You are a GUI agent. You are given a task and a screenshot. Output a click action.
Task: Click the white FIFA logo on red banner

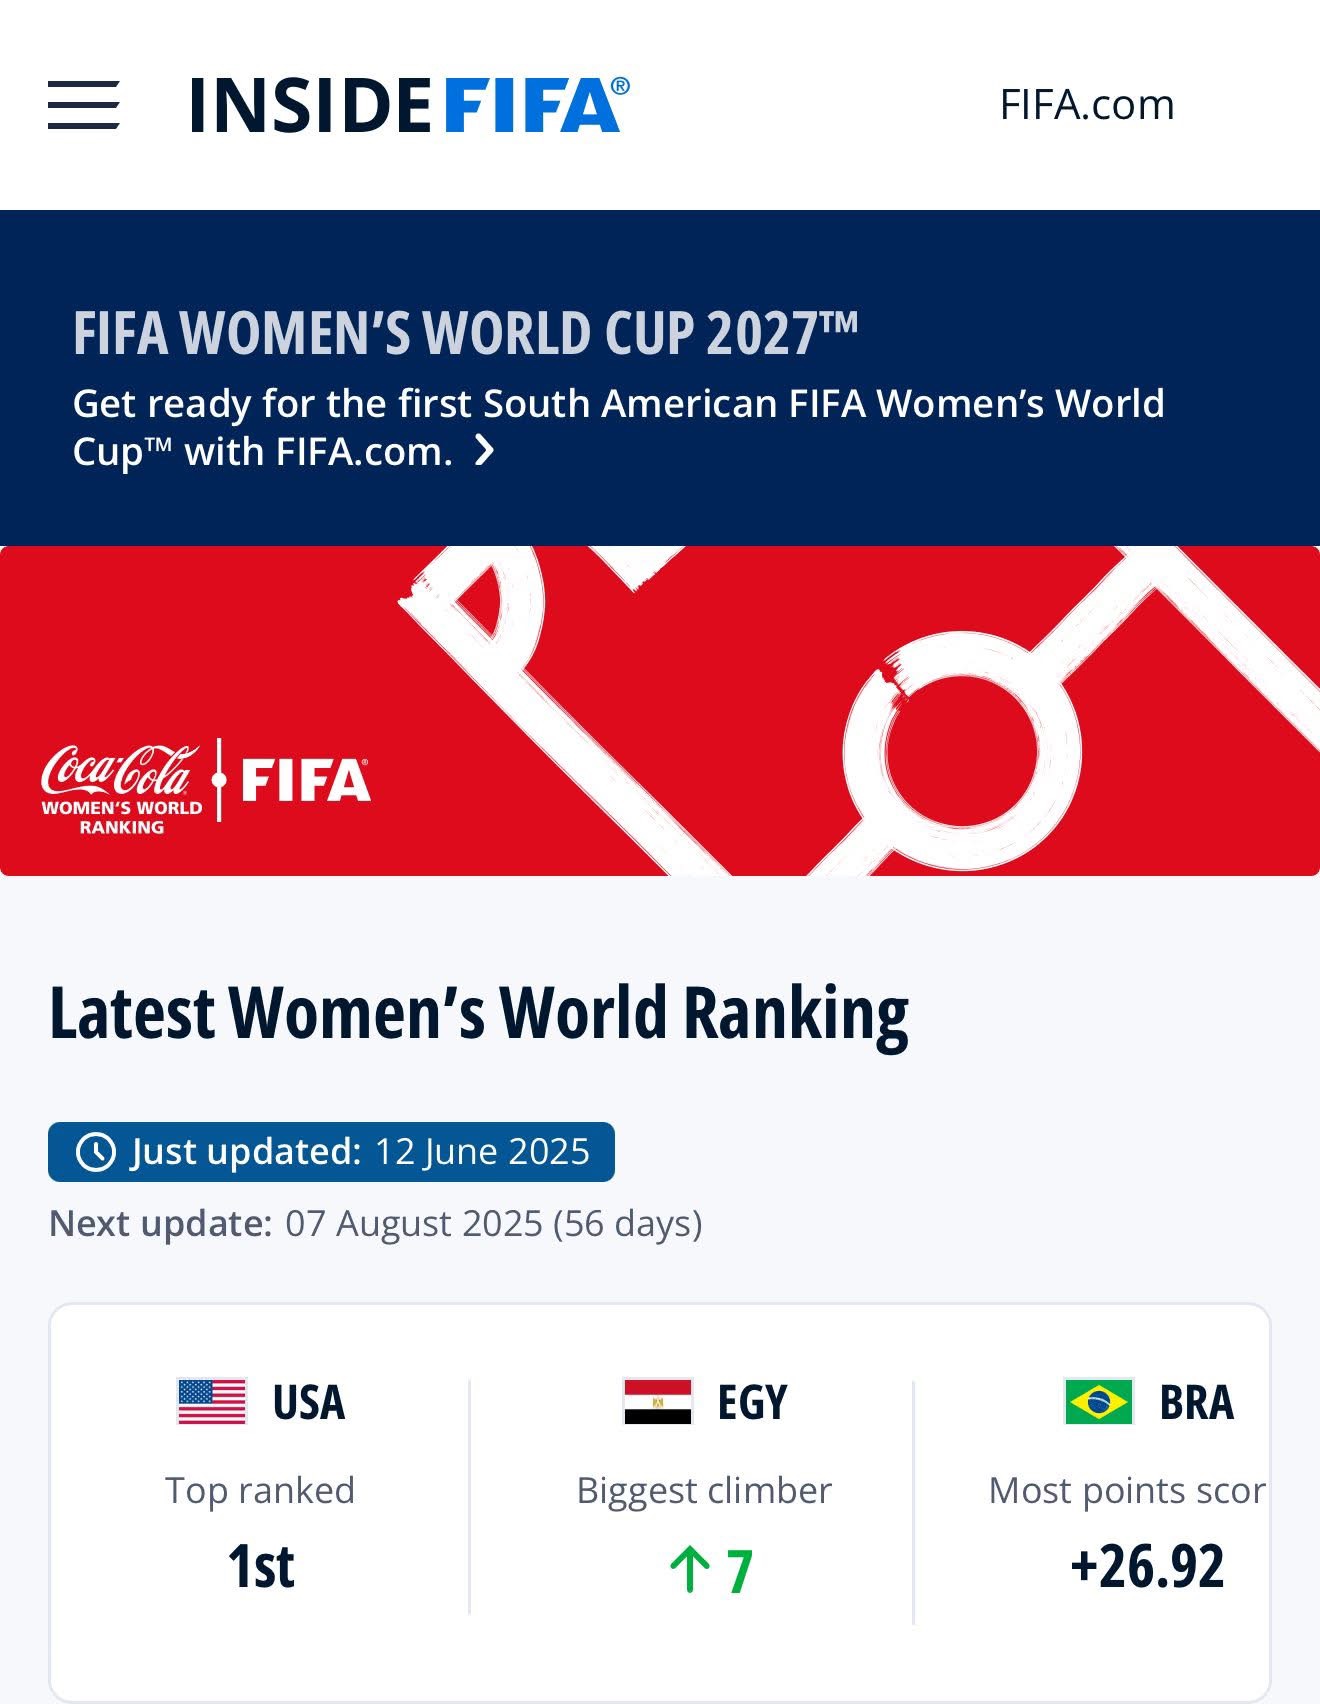pos(305,781)
